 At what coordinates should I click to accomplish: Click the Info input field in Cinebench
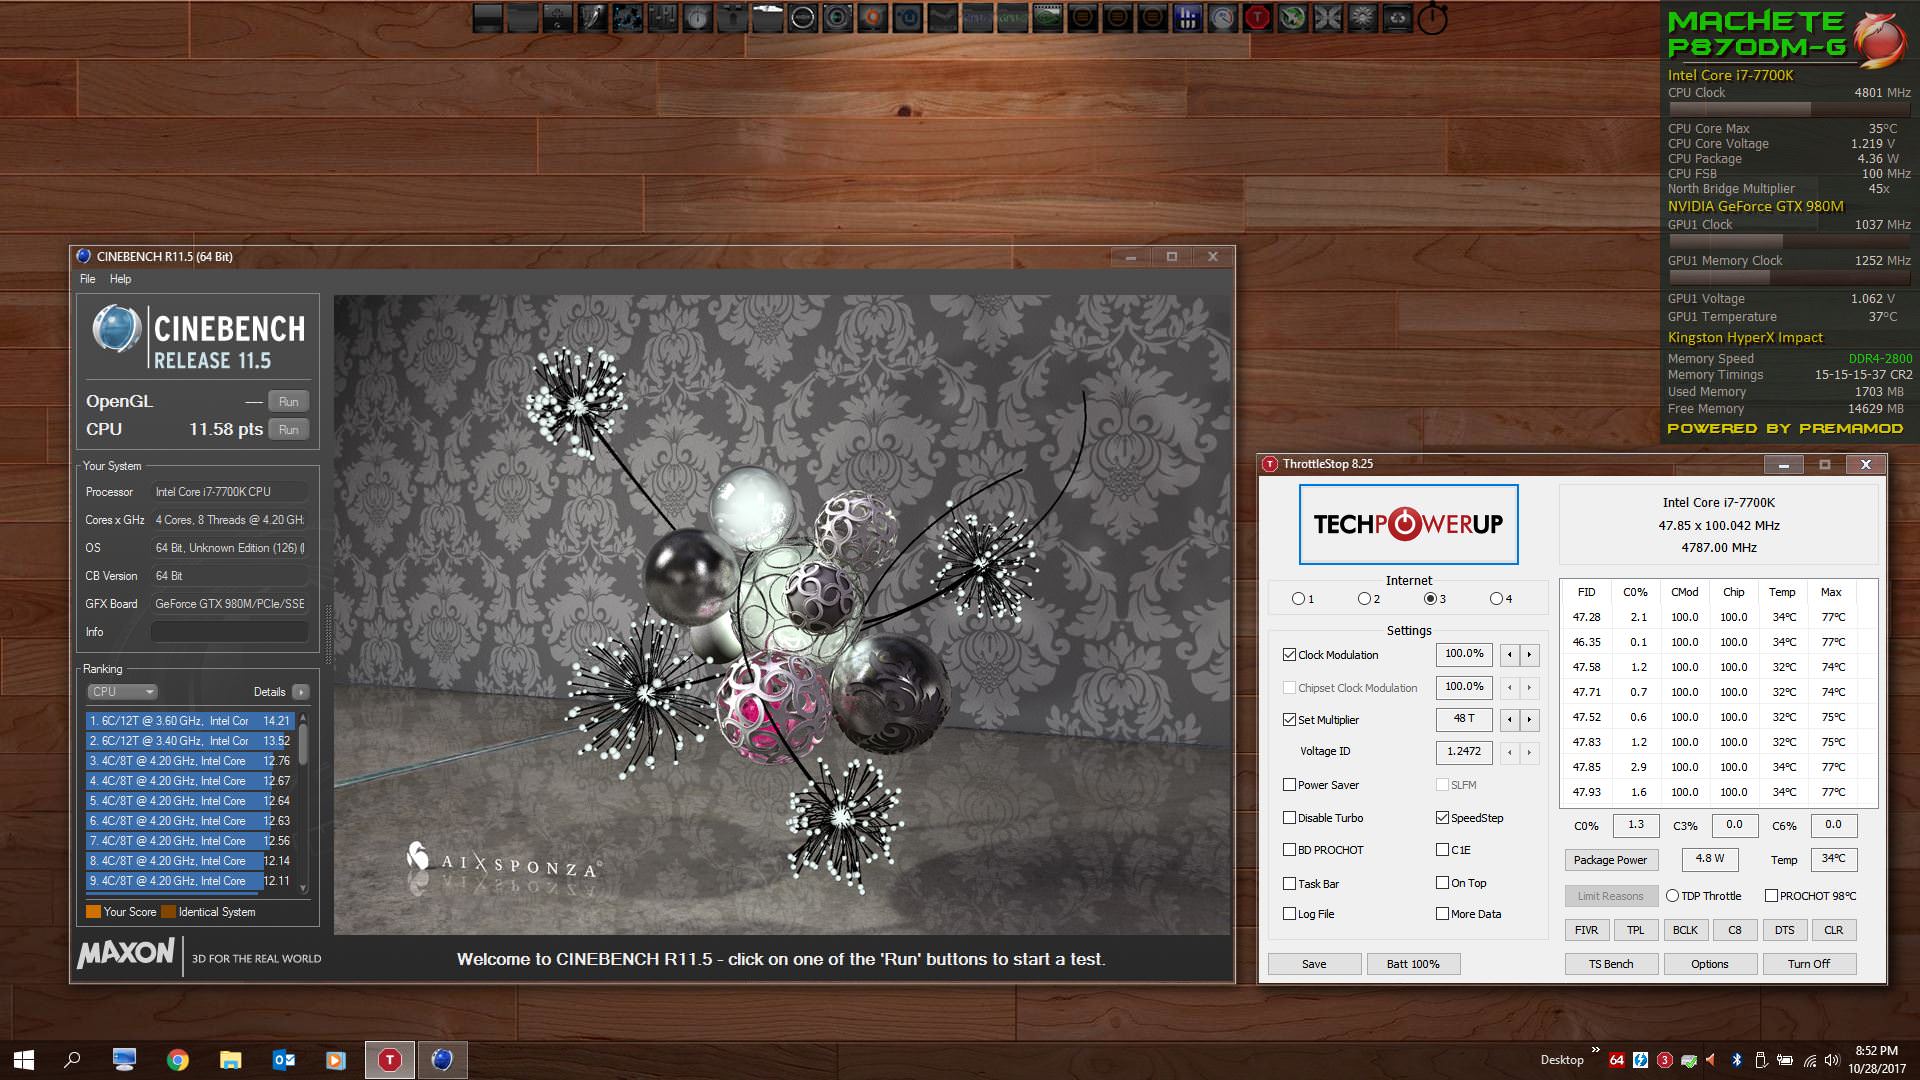[229, 632]
